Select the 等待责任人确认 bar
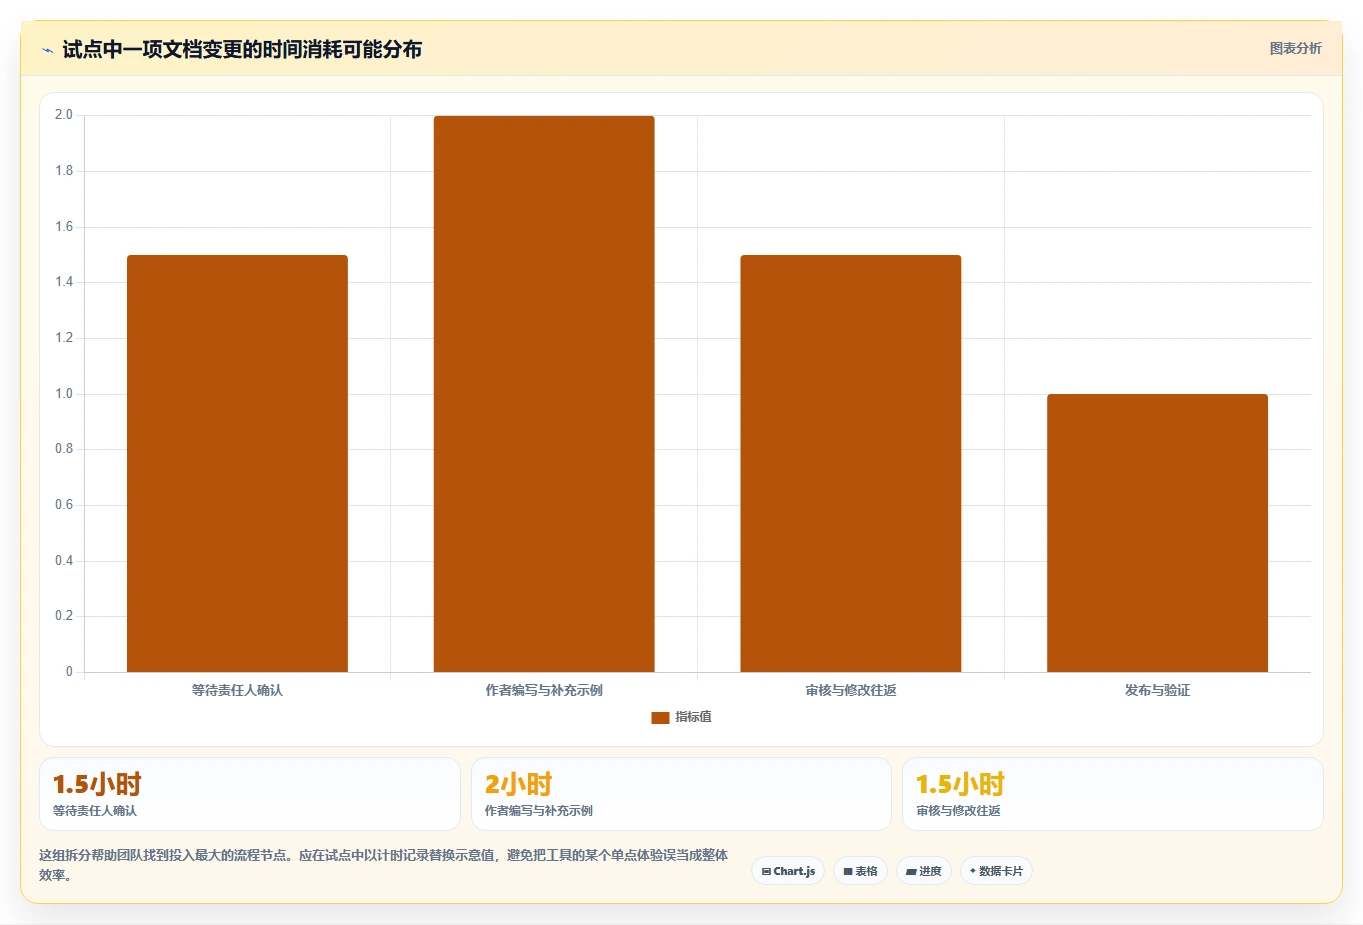 [237, 463]
